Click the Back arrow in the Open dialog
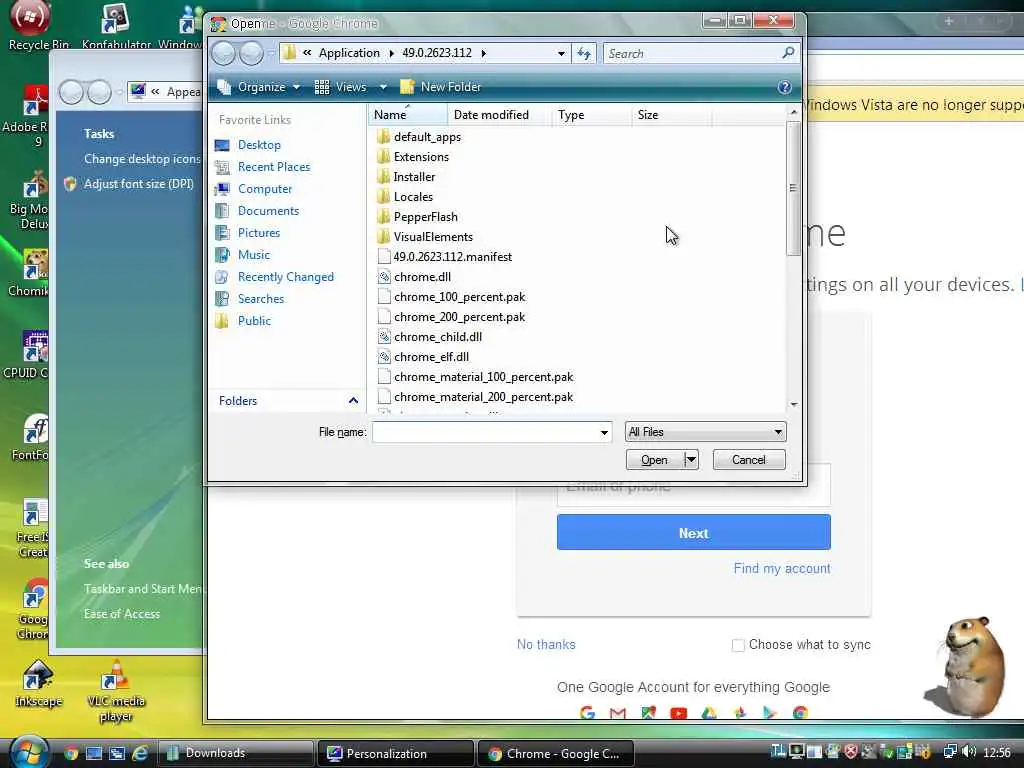Screen dimensions: 1024x768 point(223,54)
